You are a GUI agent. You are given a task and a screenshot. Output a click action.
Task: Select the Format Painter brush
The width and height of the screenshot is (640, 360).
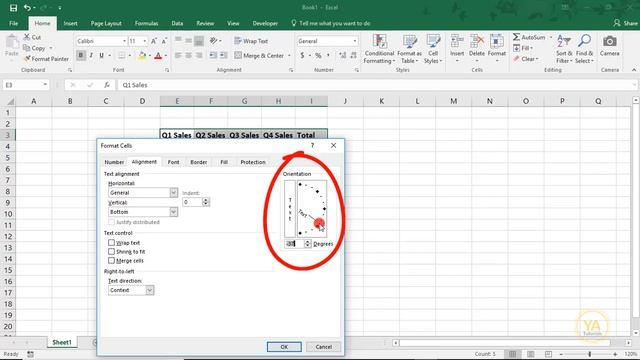[x=27, y=59]
